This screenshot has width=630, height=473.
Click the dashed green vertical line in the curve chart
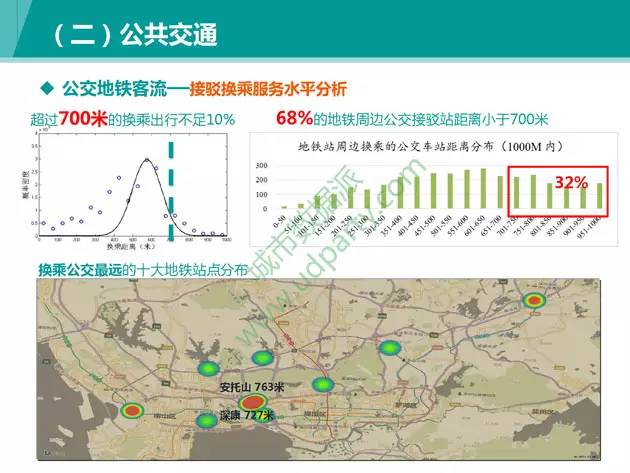point(171,191)
